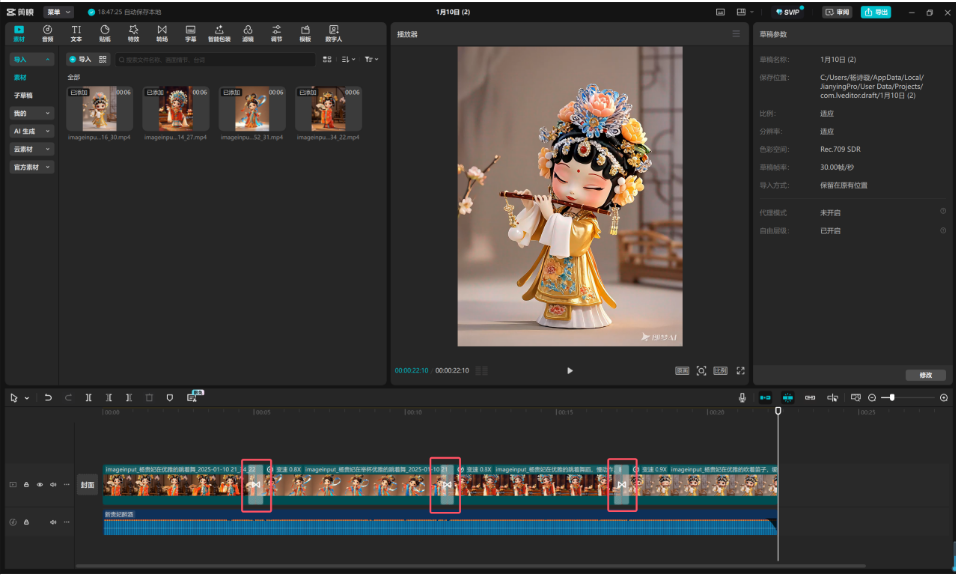Toggle auto snapping in the timeline
This screenshot has height=575, width=956.
tap(788, 398)
